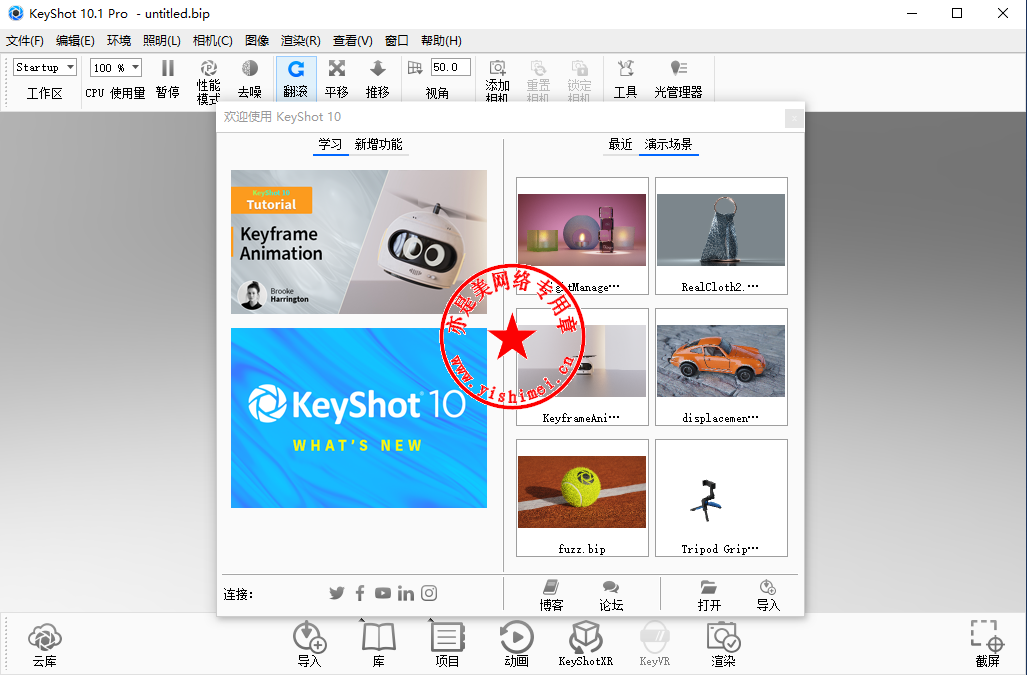Open the 照明(L) menu
The width and height of the screenshot is (1027, 675).
[x=162, y=41]
